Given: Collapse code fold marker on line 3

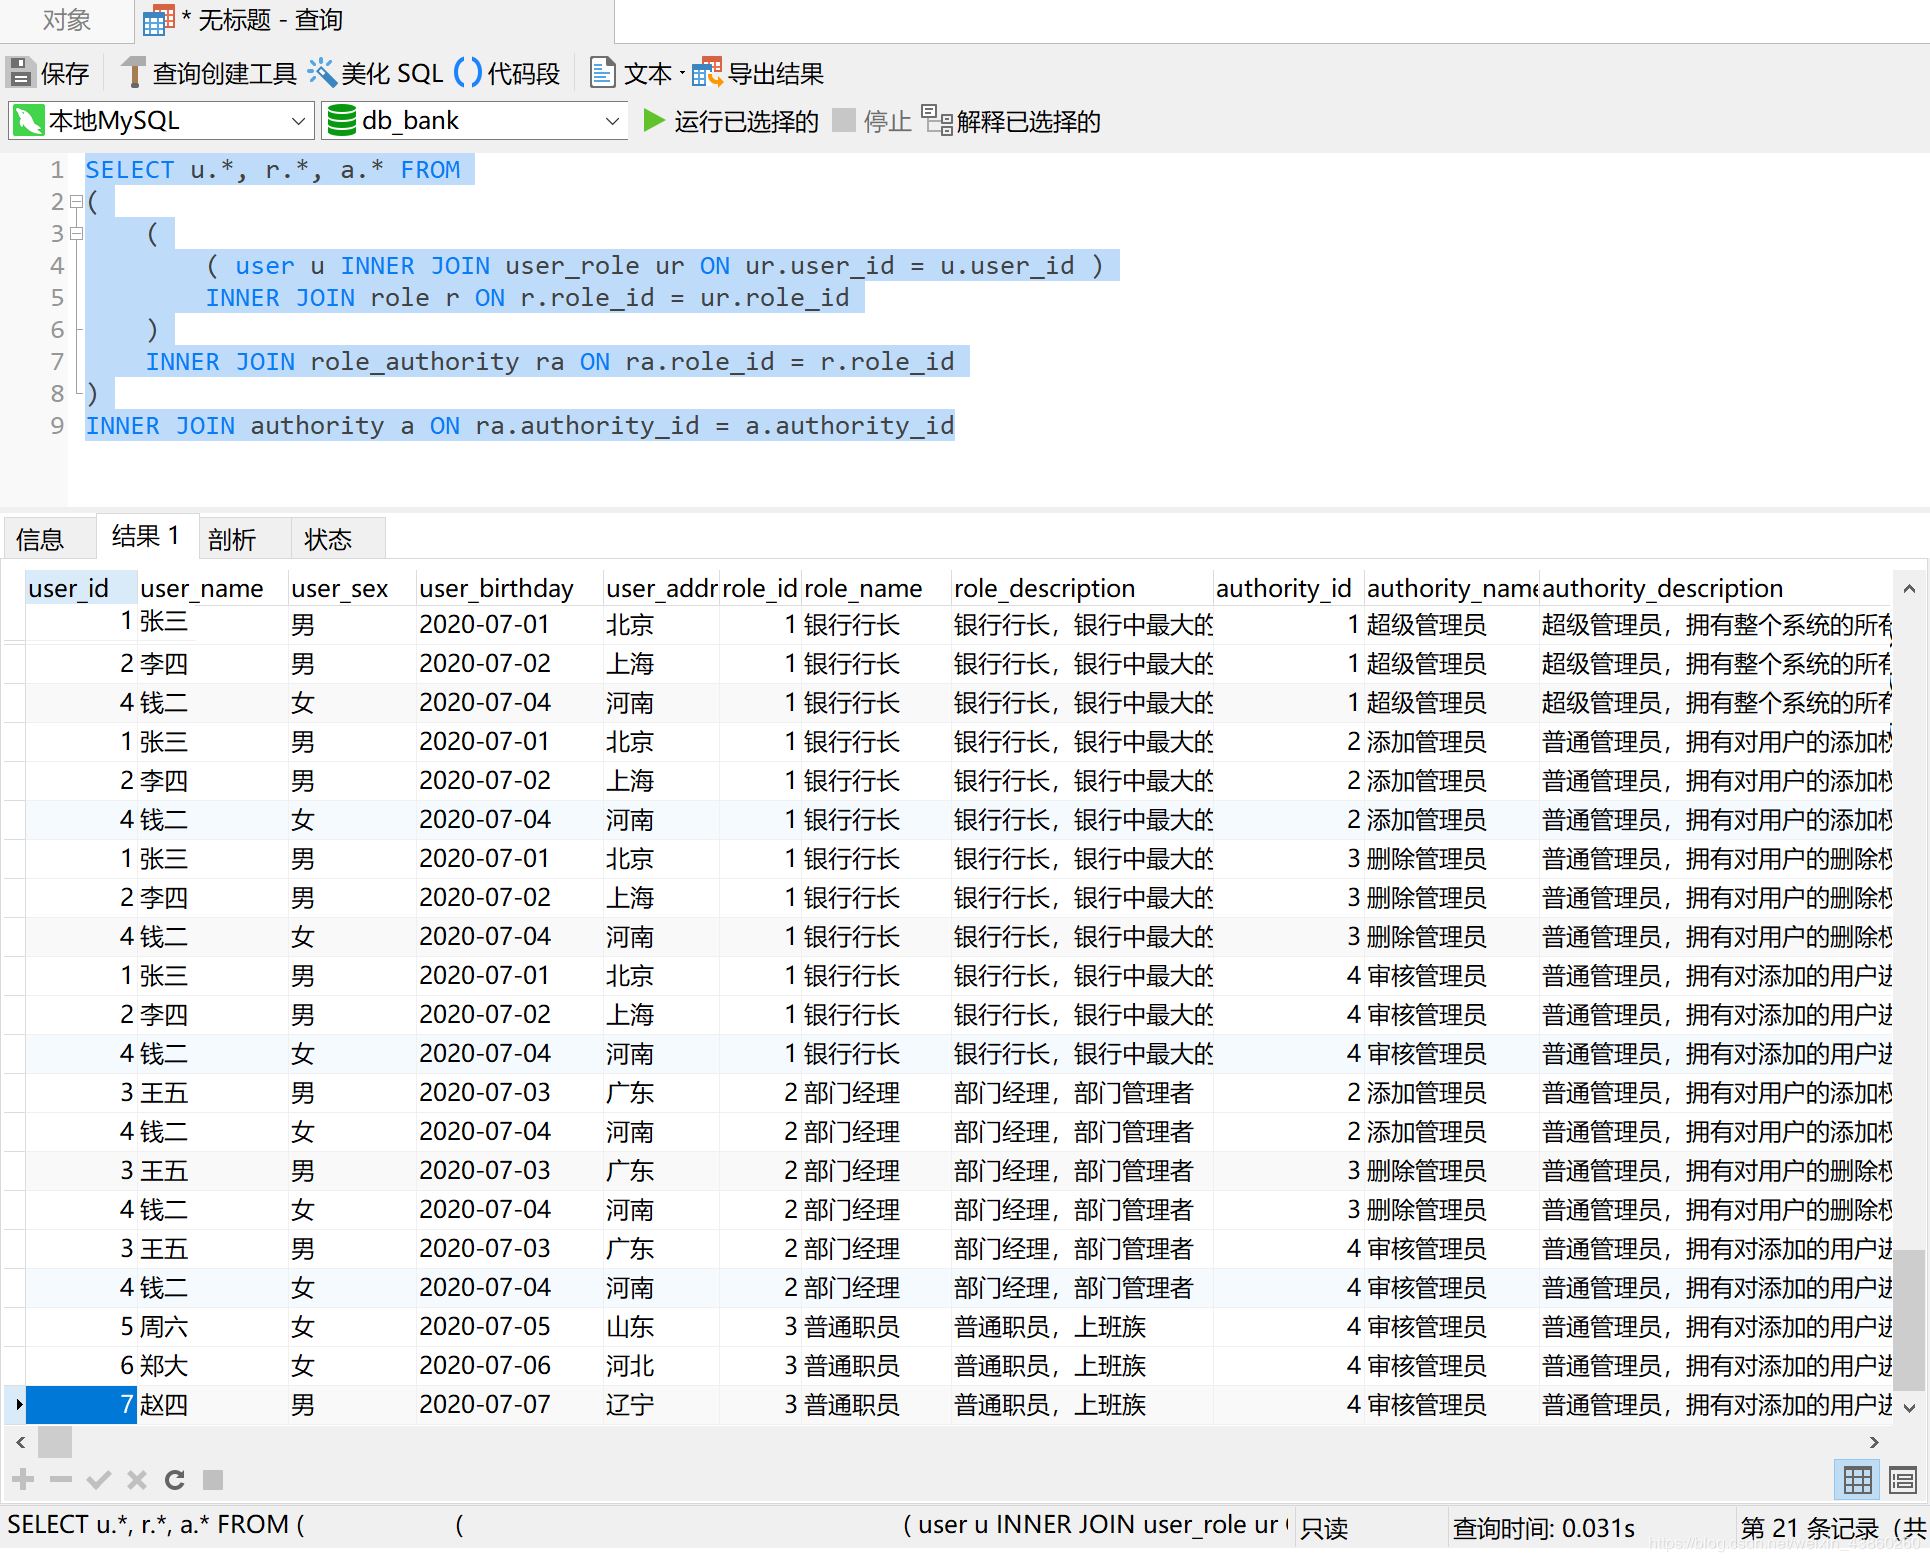Looking at the screenshot, I should point(76,234).
